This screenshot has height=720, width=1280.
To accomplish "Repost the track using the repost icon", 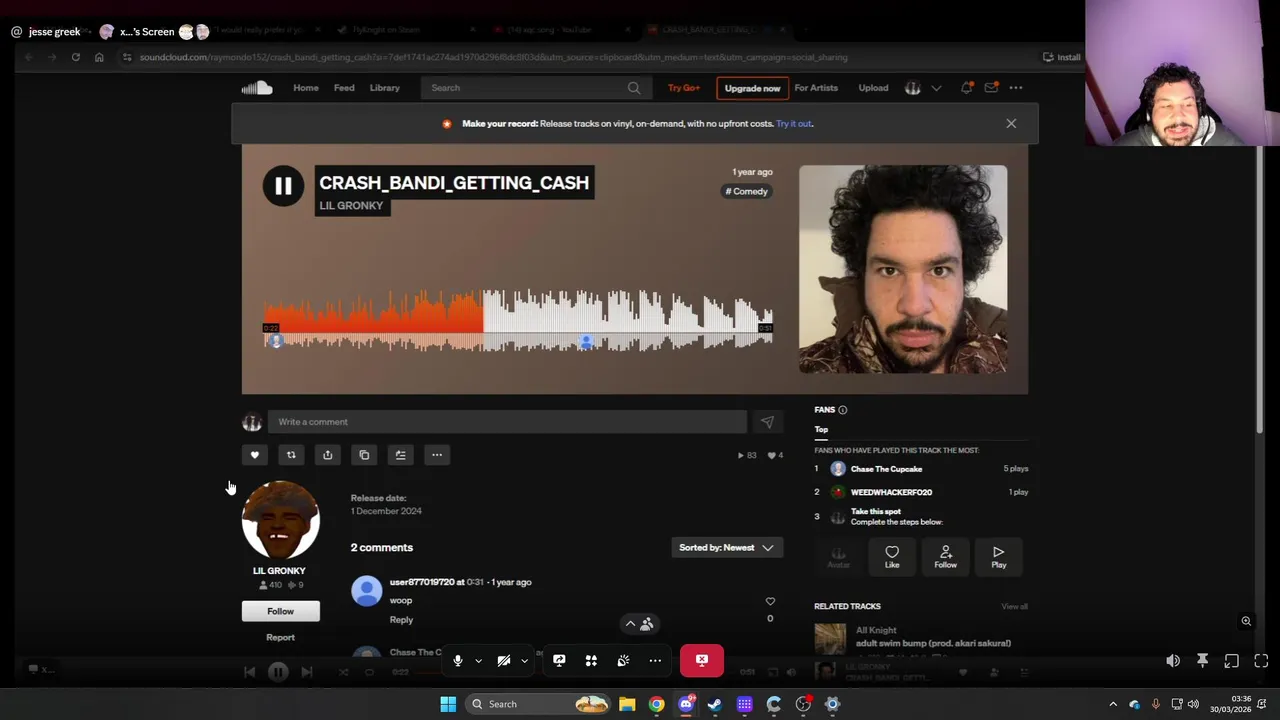I will pyautogui.click(x=291, y=455).
